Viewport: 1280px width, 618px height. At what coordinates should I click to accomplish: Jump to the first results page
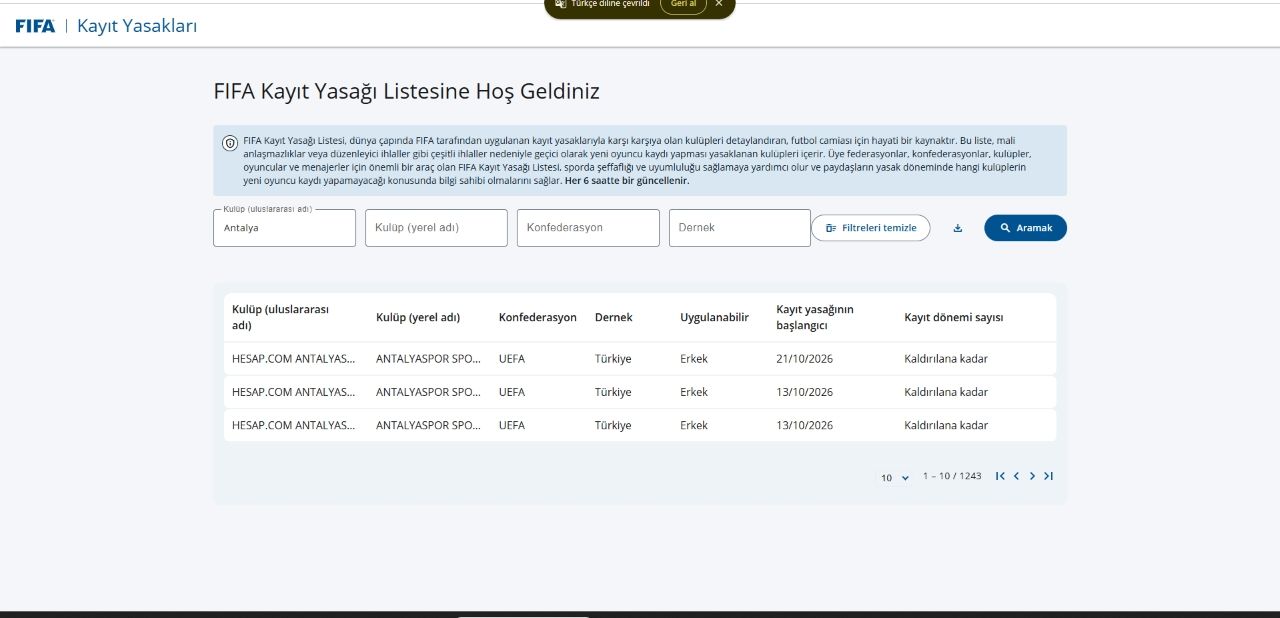point(1000,476)
